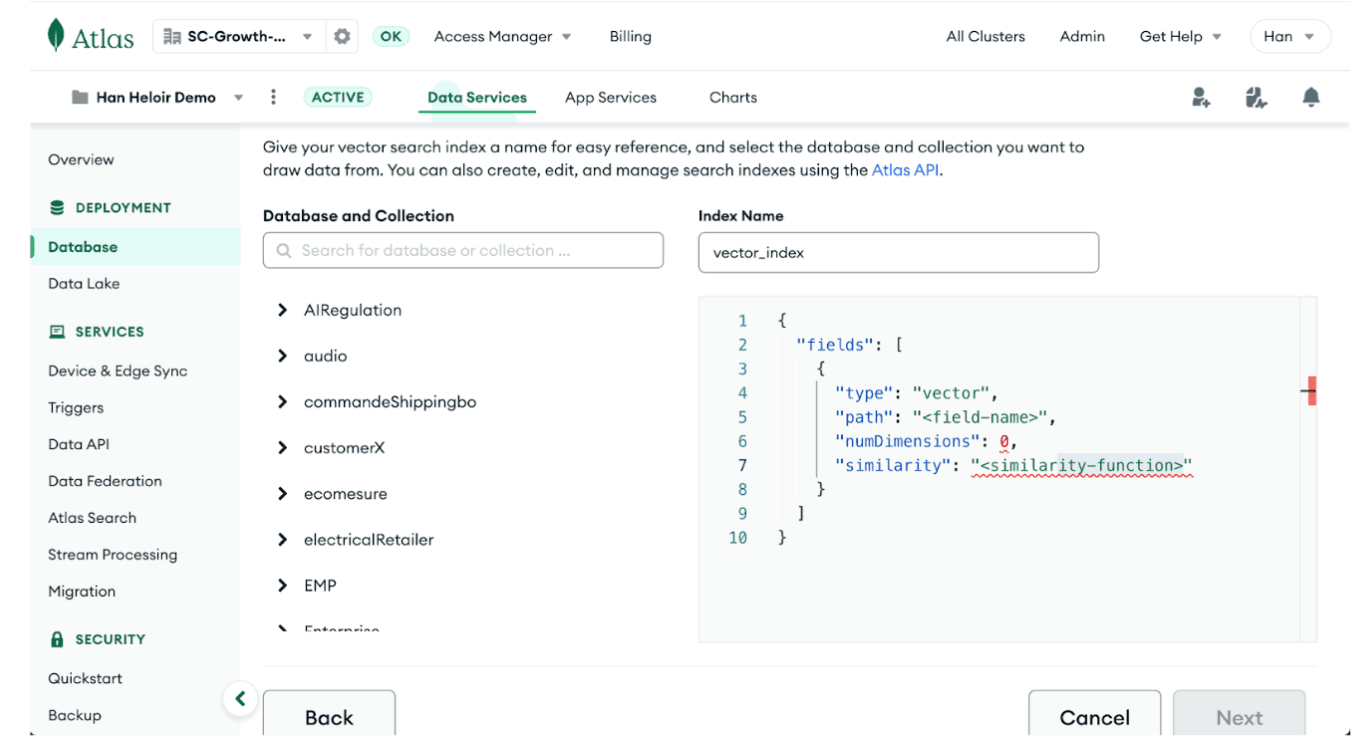Switch to the Charts tab
Viewport: 1358px width, 740px height.
733,97
